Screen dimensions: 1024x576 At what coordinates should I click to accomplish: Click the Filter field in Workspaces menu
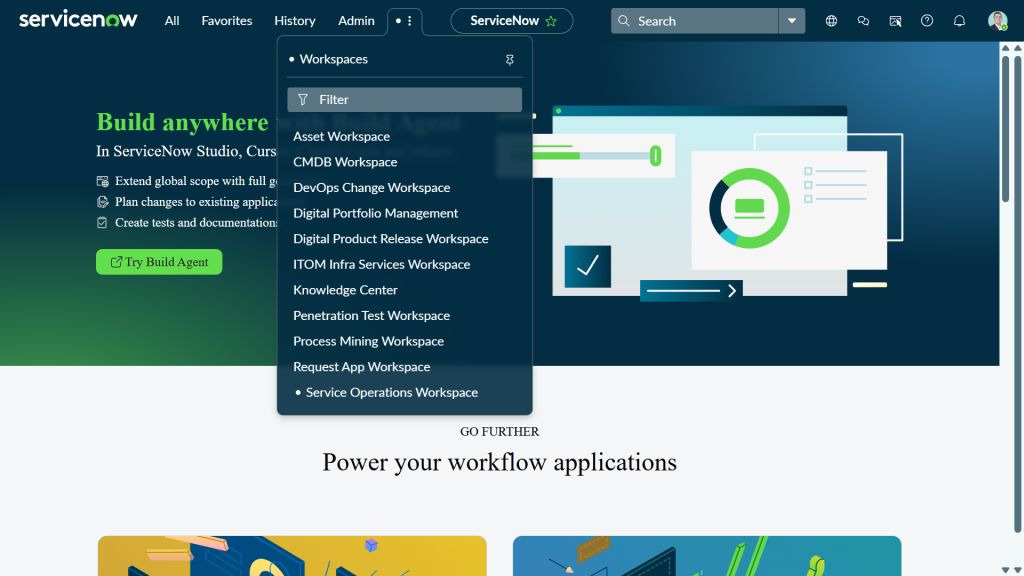tap(404, 99)
